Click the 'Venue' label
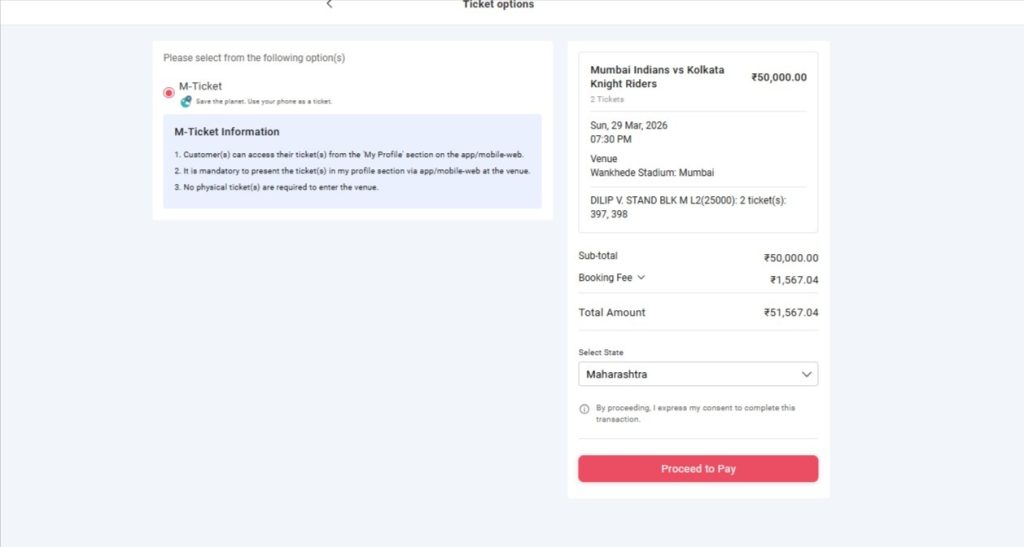Image resolution: width=1024 pixels, height=547 pixels. (x=603, y=159)
